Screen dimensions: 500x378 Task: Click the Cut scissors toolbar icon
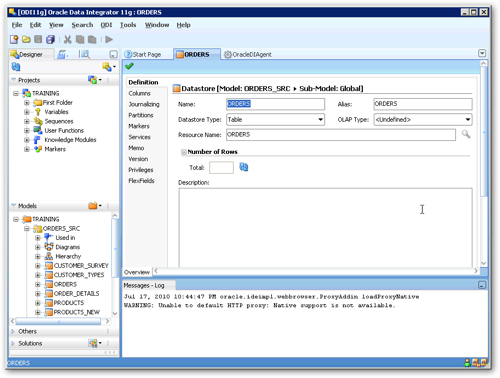tap(68, 40)
